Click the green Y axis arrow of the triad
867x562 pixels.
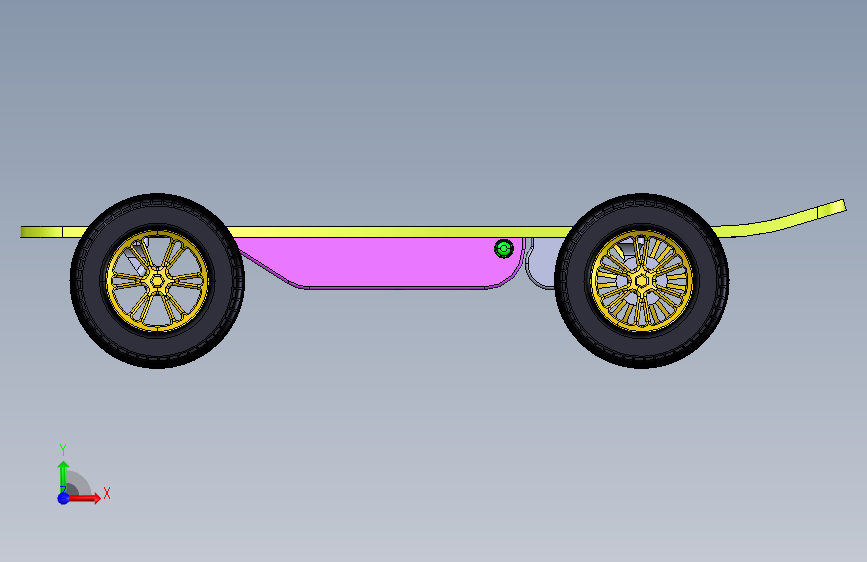click(x=64, y=476)
